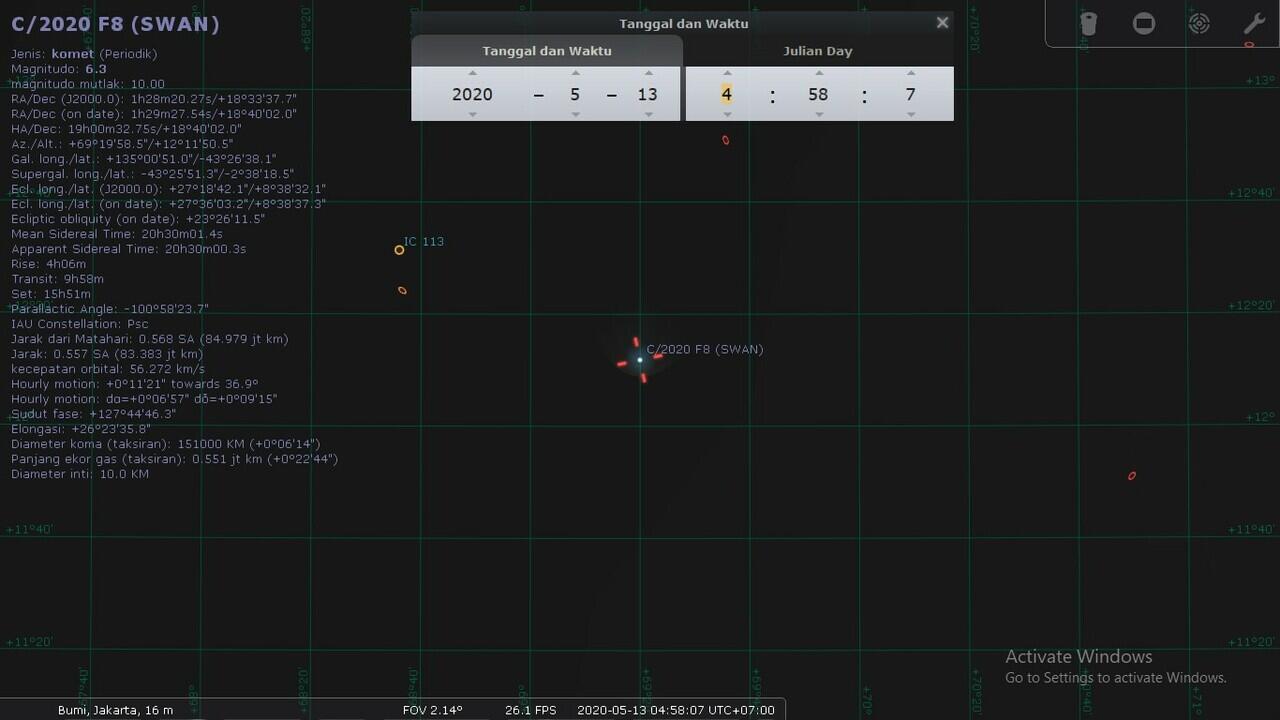
Task: Select the comet C/2020 F8 (SWAN) marker
Action: [640, 360]
